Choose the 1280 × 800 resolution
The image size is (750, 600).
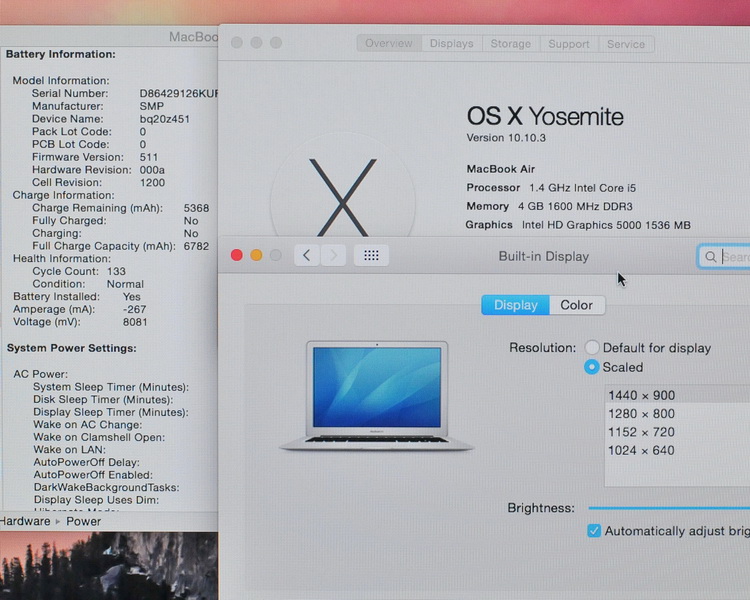[x=677, y=413]
